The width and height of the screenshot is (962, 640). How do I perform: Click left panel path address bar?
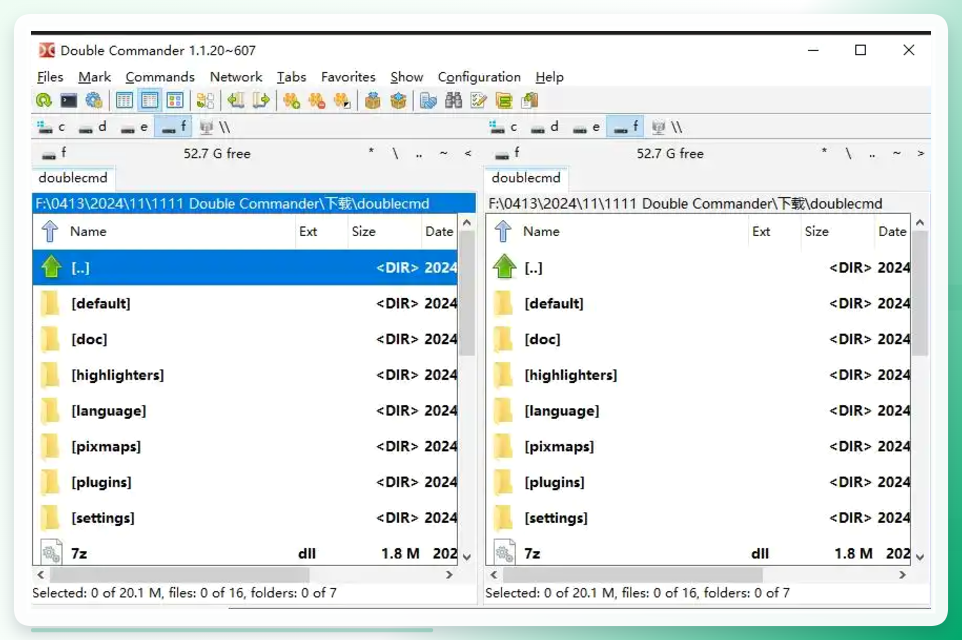(x=254, y=204)
